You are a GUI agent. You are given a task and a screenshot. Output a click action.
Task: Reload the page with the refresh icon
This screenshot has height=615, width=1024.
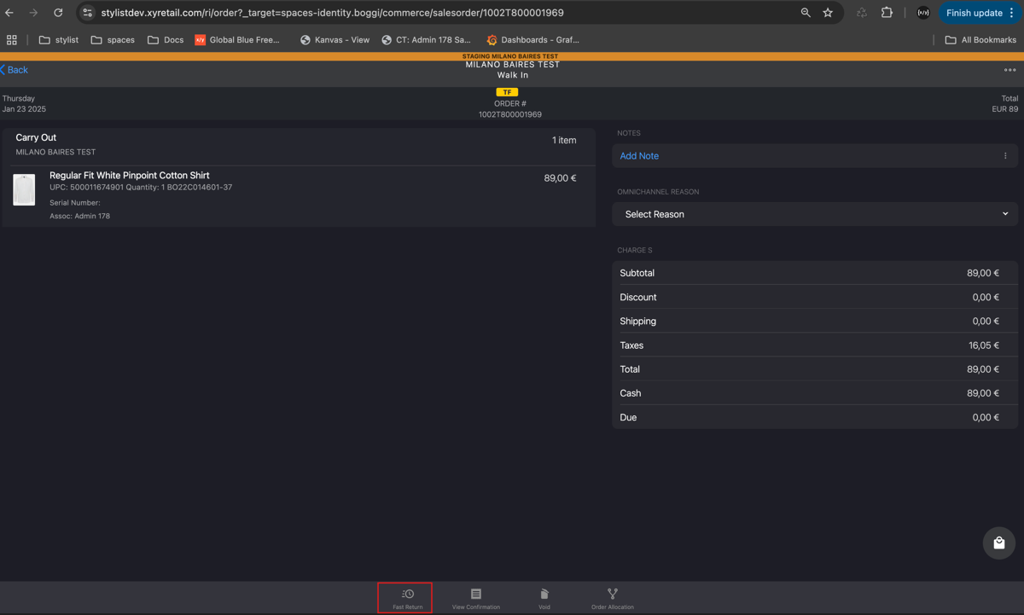58,12
